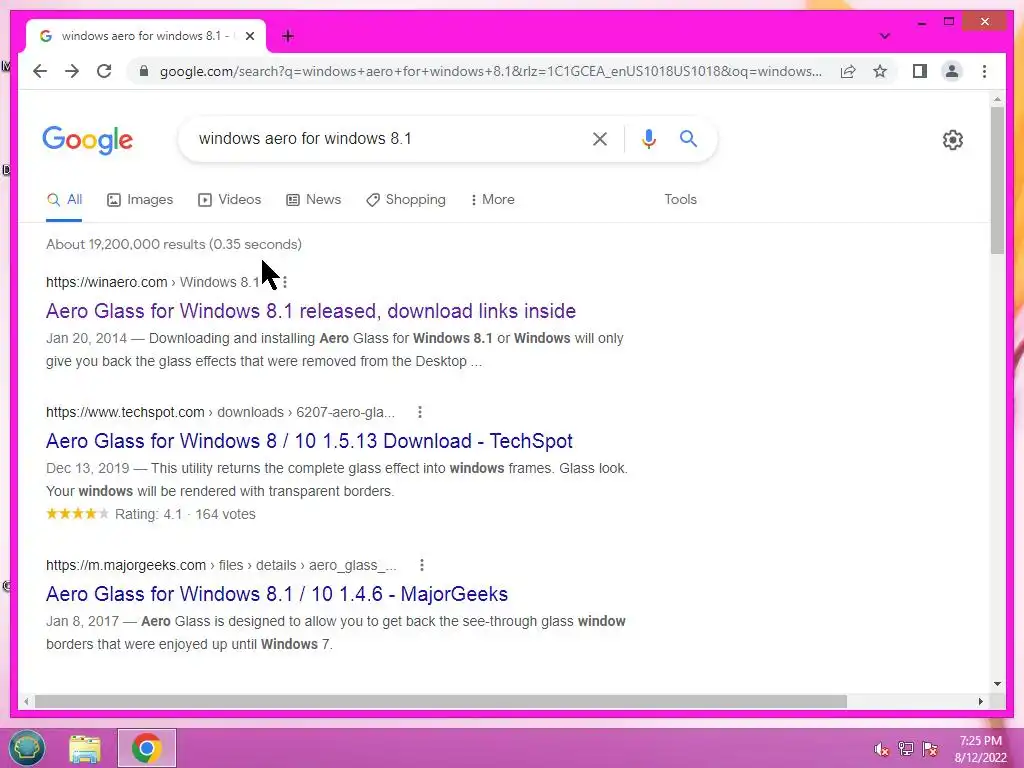Go forward to the next page
Screen dimensions: 1024x768
point(72,71)
